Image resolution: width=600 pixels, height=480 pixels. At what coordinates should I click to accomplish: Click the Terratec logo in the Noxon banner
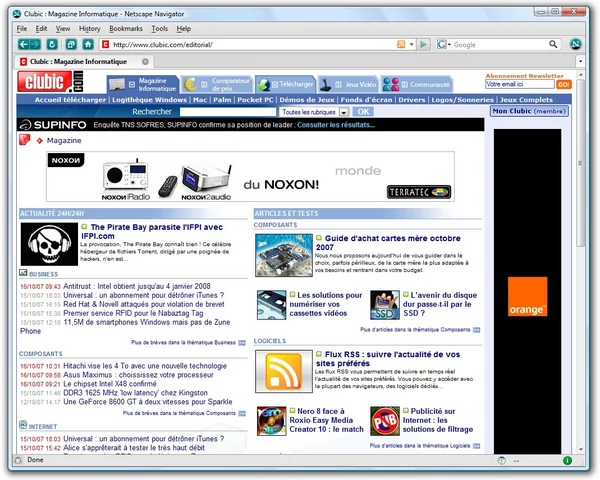click(419, 192)
